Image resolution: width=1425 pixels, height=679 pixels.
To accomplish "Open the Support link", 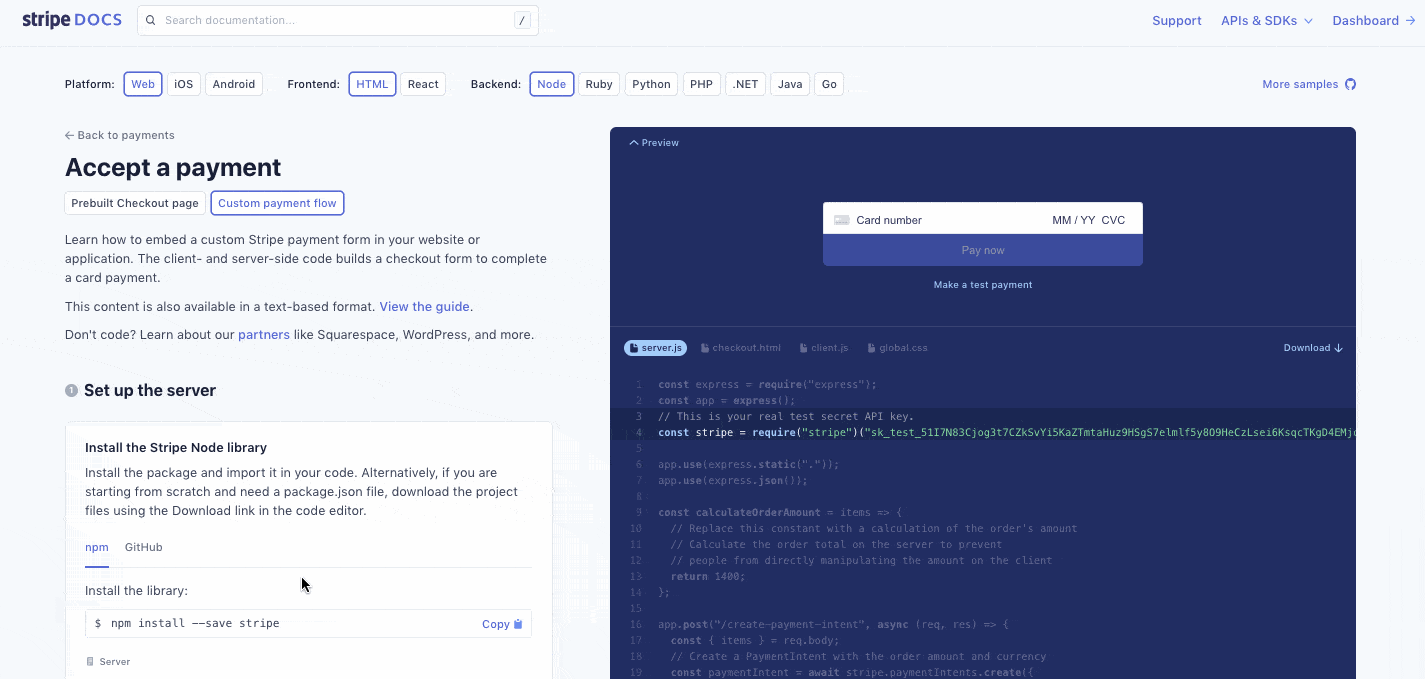I will click(x=1177, y=20).
